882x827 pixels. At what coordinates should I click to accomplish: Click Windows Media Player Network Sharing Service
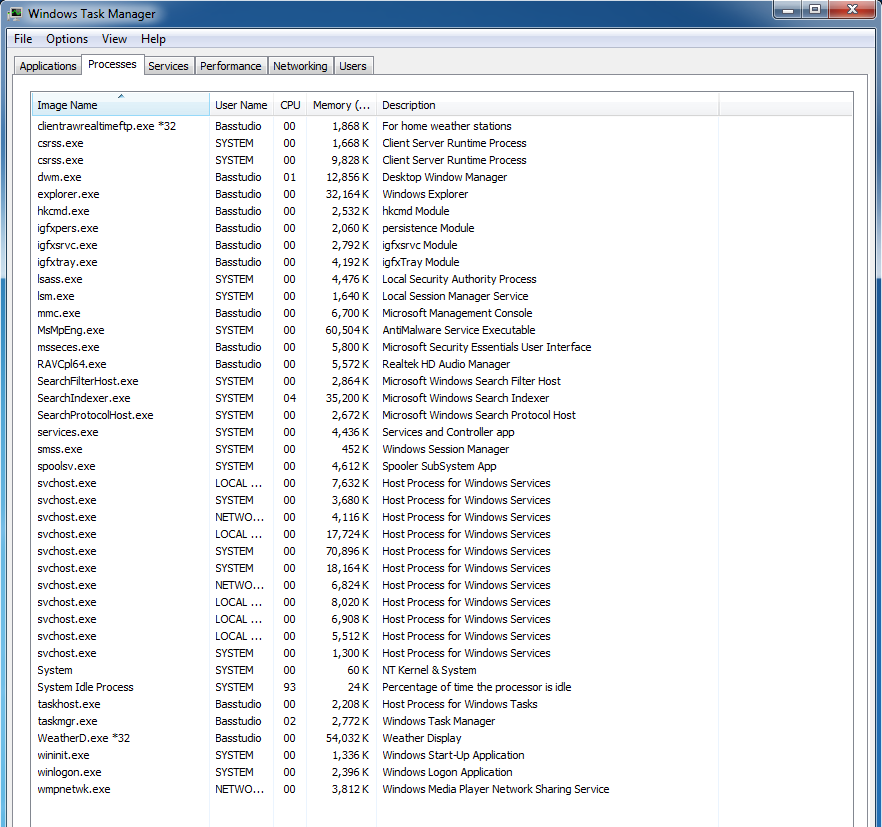point(496,789)
